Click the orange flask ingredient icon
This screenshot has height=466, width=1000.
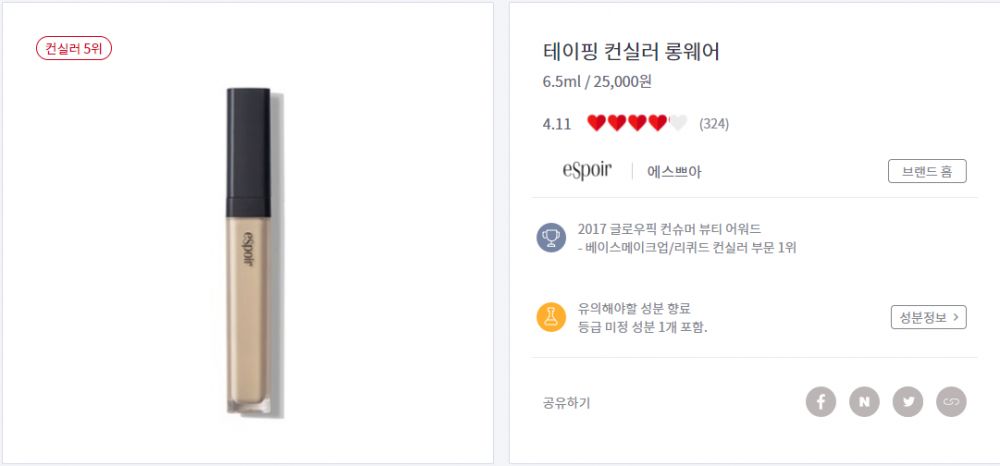(x=551, y=317)
